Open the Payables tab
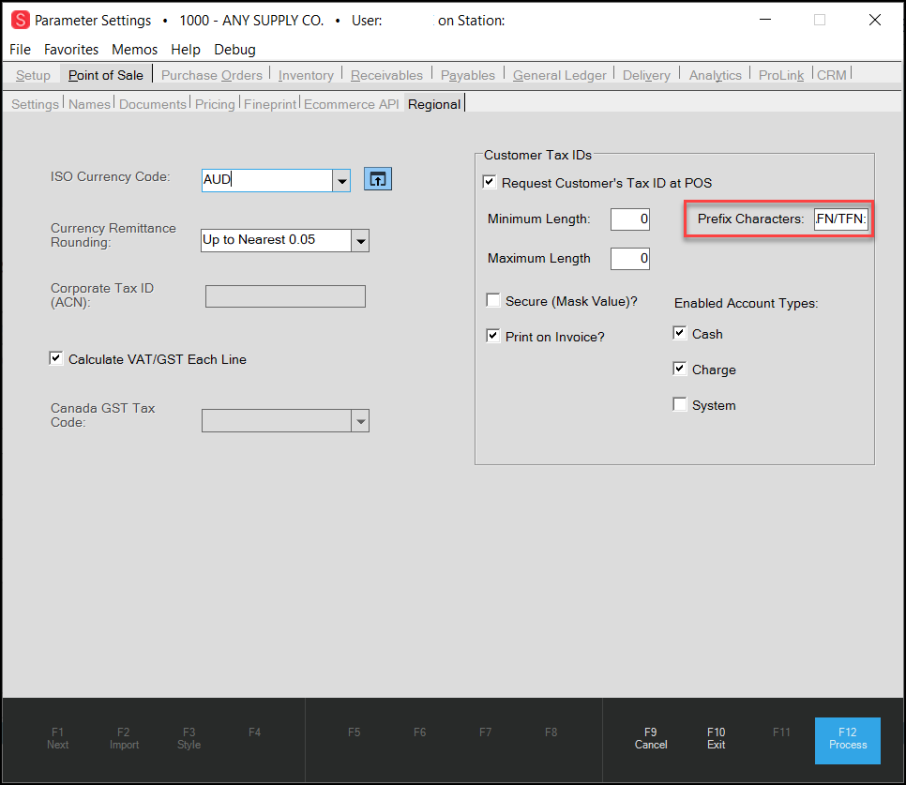Screen dimensions: 906x785 [x=468, y=75]
